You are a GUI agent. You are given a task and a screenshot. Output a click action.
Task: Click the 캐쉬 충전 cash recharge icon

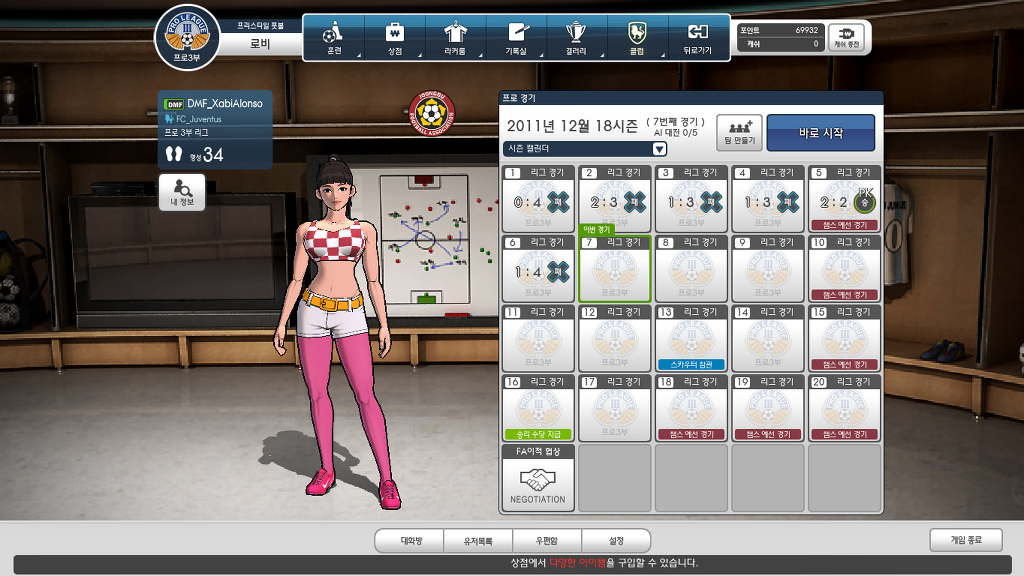846,37
